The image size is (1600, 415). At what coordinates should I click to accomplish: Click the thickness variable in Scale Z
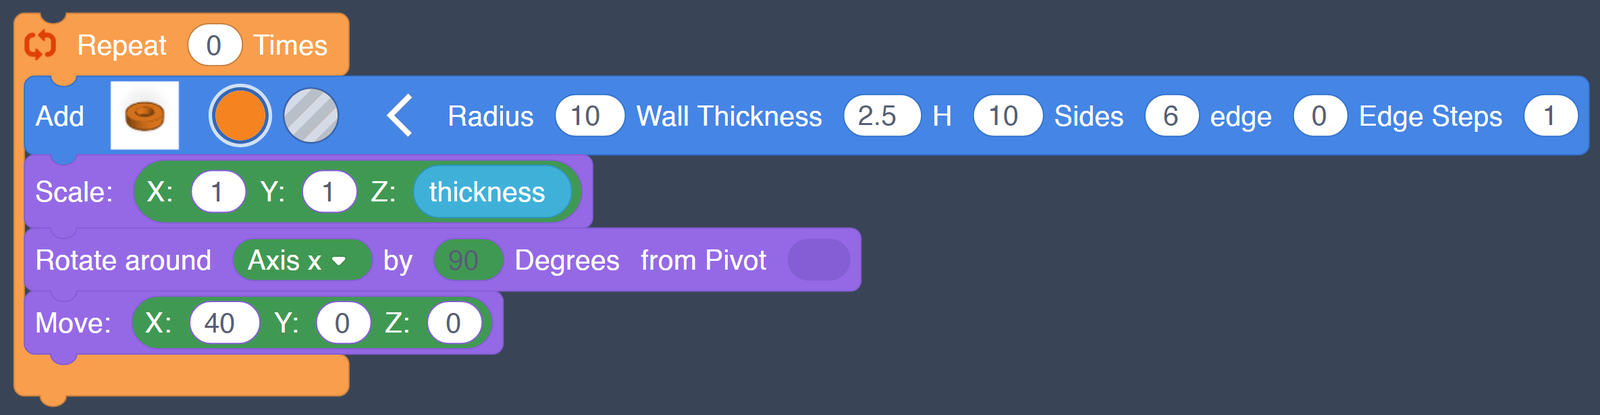(x=488, y=192)
